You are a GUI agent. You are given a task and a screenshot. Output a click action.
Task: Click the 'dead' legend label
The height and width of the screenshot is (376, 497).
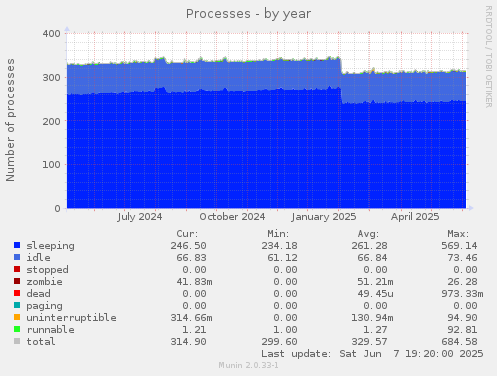pos(38,294)
